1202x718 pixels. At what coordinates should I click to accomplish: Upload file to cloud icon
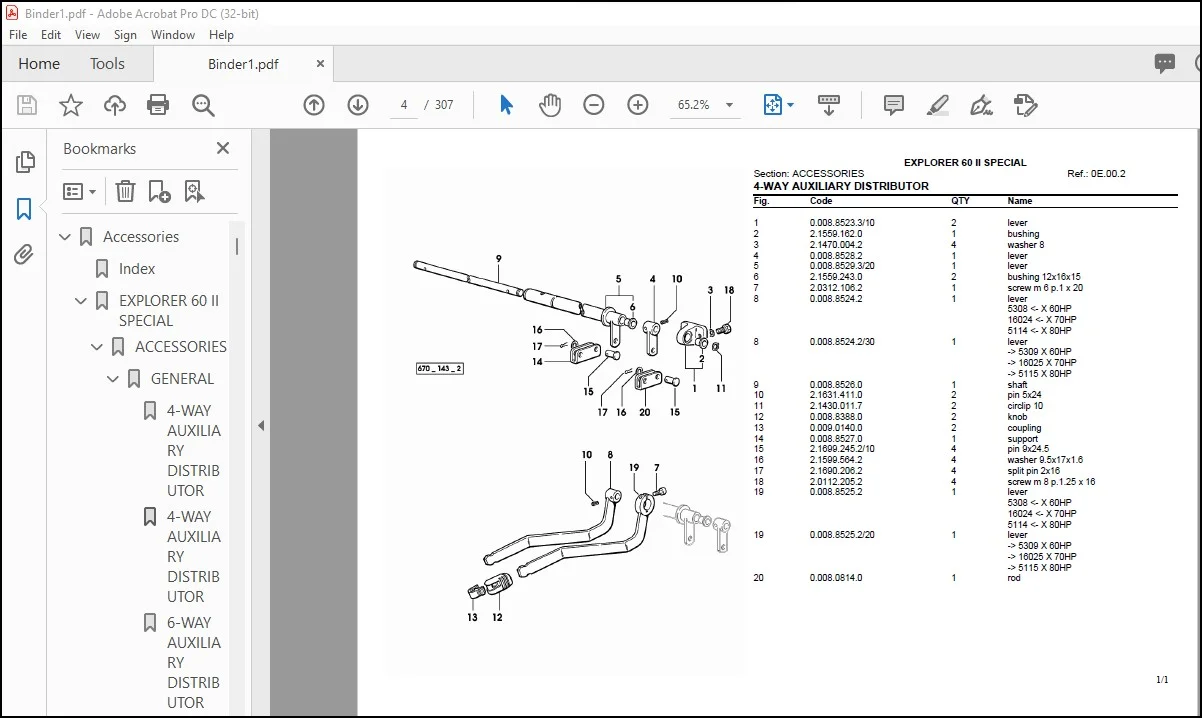[x=115, y=105]
